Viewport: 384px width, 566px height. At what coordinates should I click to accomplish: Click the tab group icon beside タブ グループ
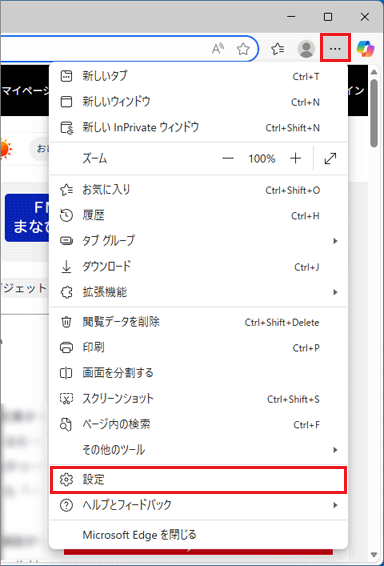66,240
